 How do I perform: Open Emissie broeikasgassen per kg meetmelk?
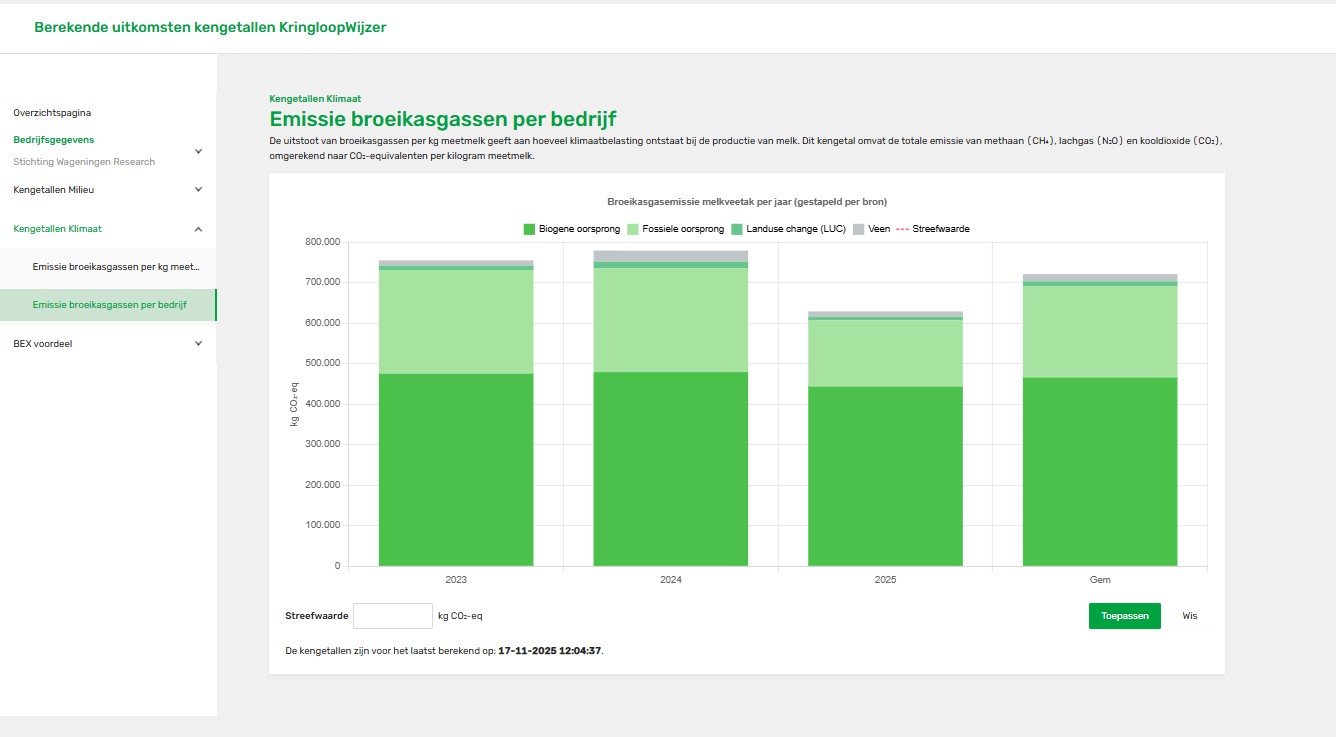(115, 267)
